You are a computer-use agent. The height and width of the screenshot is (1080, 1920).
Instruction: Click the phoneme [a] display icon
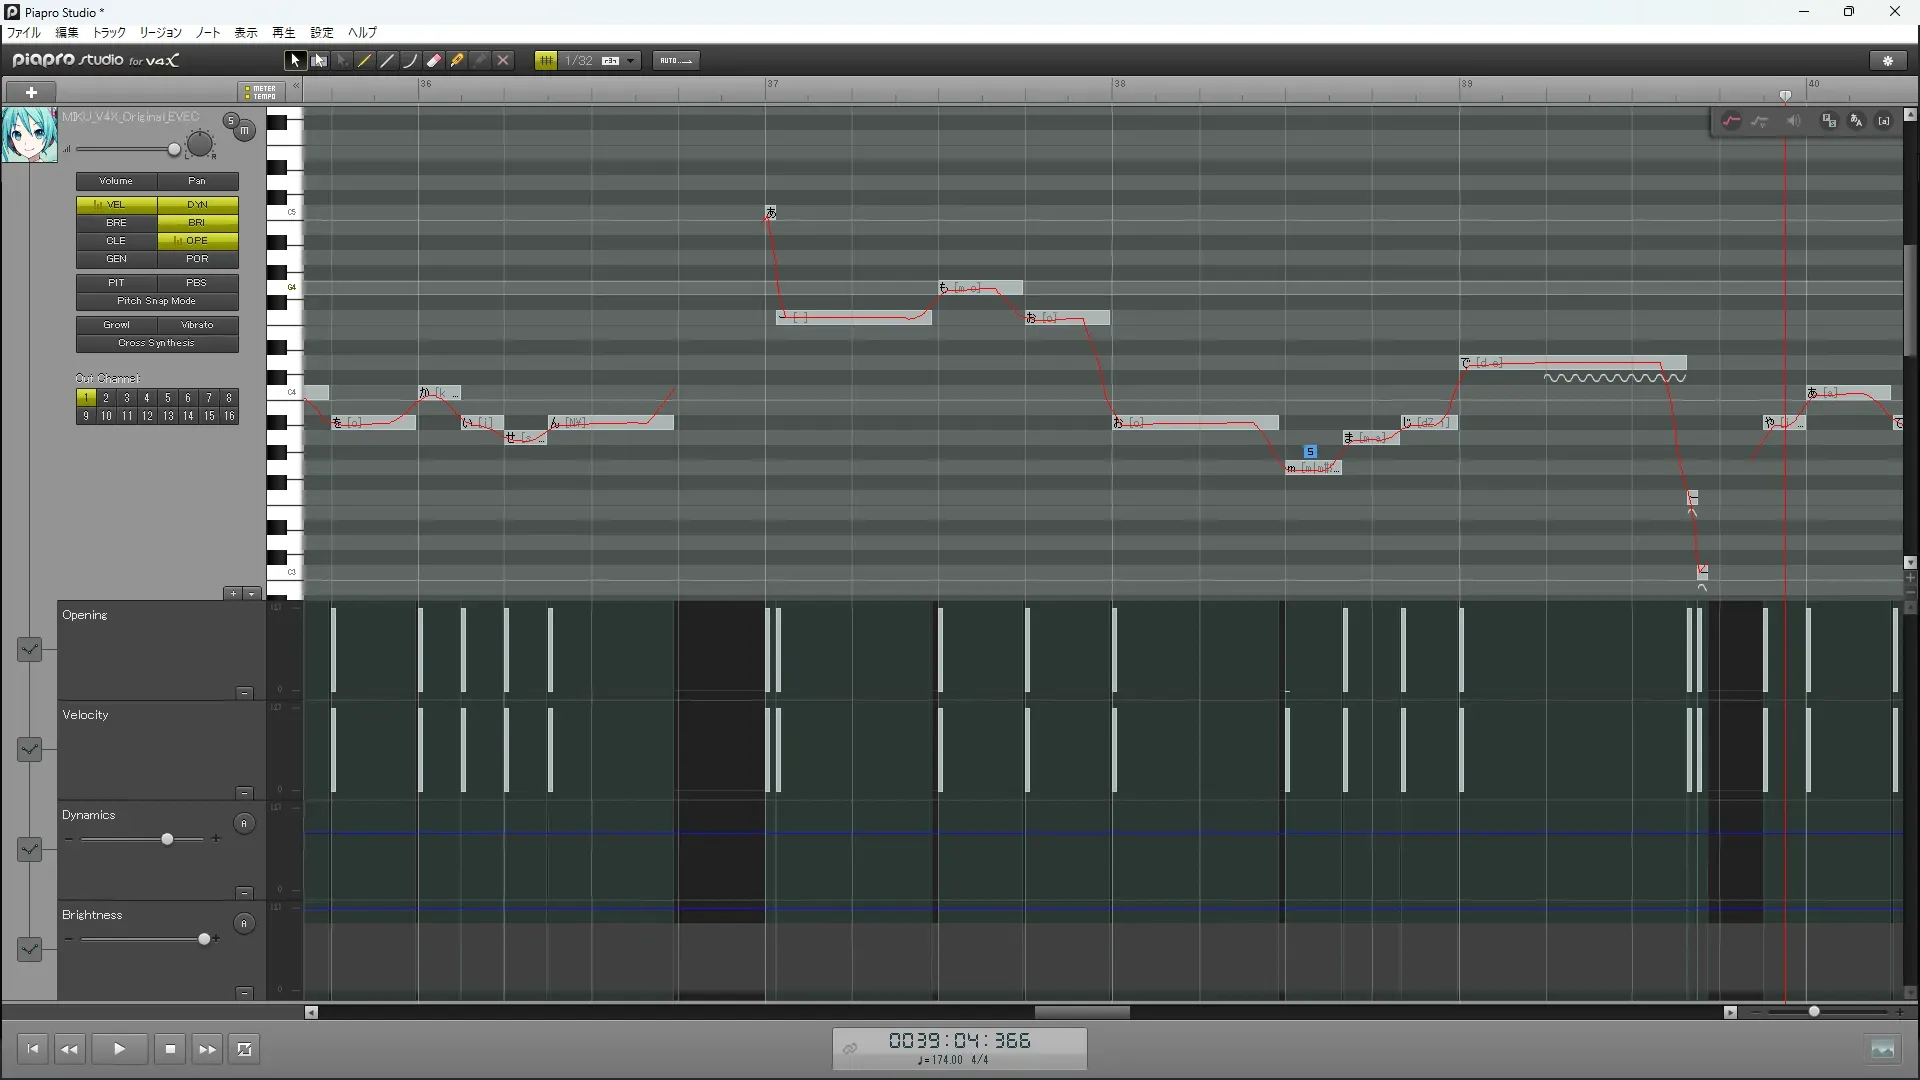(x=1884, y=121)
